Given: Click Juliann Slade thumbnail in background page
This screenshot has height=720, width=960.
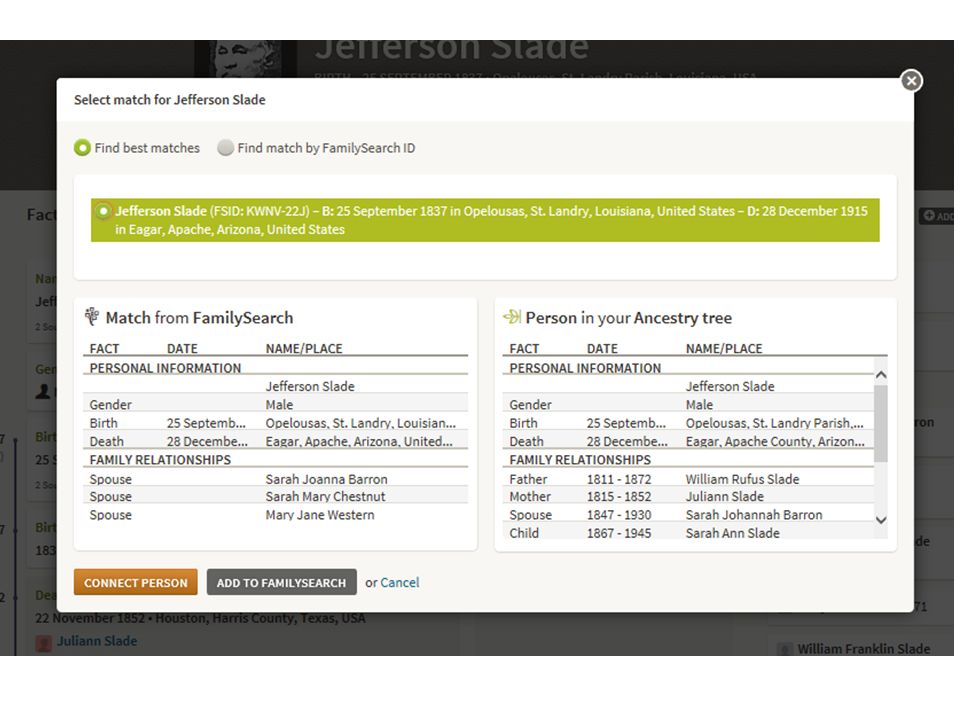Looking at the screenshot, I should tap(43, 643).
